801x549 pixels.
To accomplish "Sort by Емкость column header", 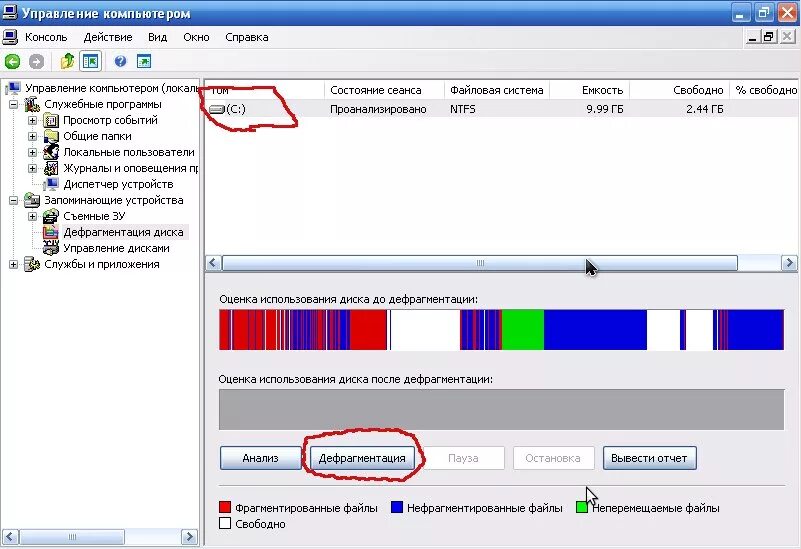I will tap(589, 90).
